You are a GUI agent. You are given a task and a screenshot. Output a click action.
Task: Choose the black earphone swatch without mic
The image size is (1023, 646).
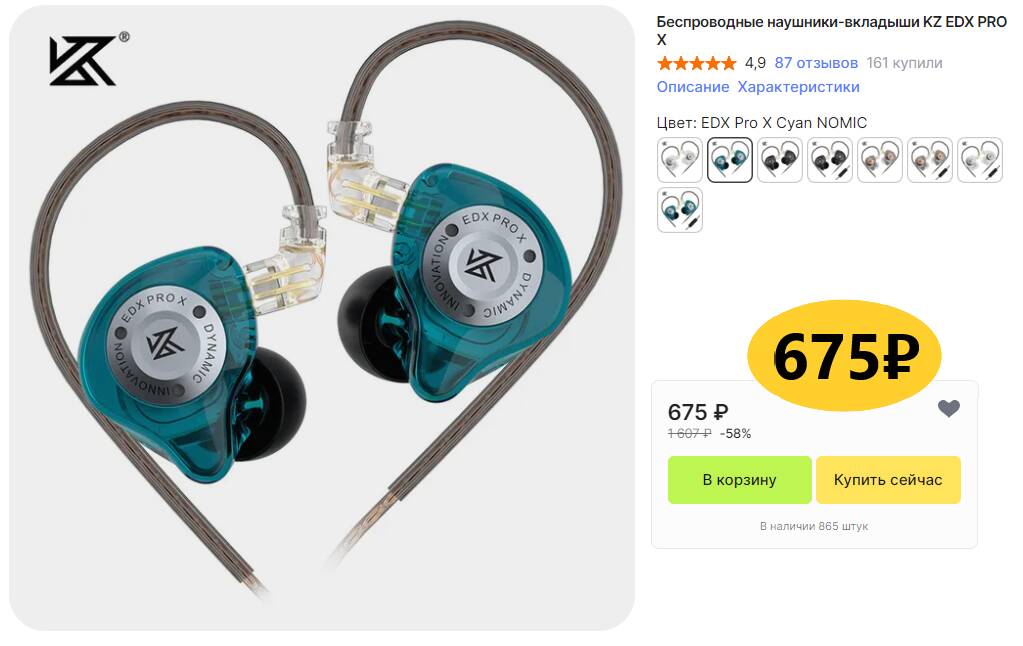click(x=780, y=160)
